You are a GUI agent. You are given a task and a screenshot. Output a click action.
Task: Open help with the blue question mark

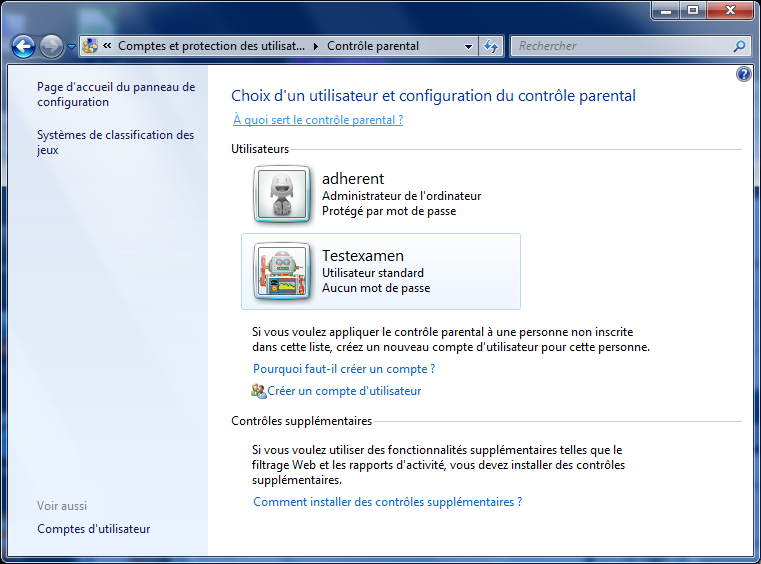click(x=743, y=74)
